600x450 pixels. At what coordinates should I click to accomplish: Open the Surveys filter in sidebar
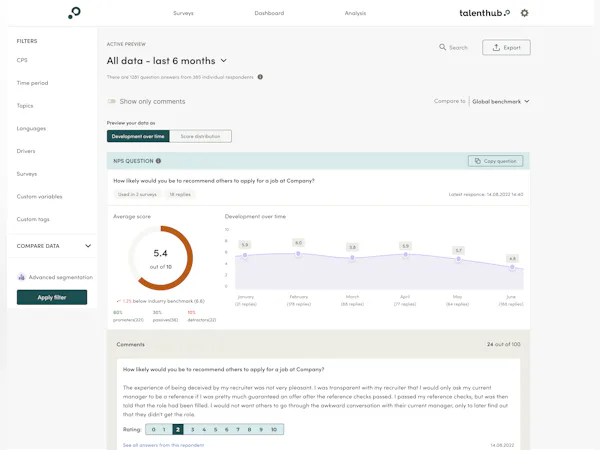(x=27, y=174)
